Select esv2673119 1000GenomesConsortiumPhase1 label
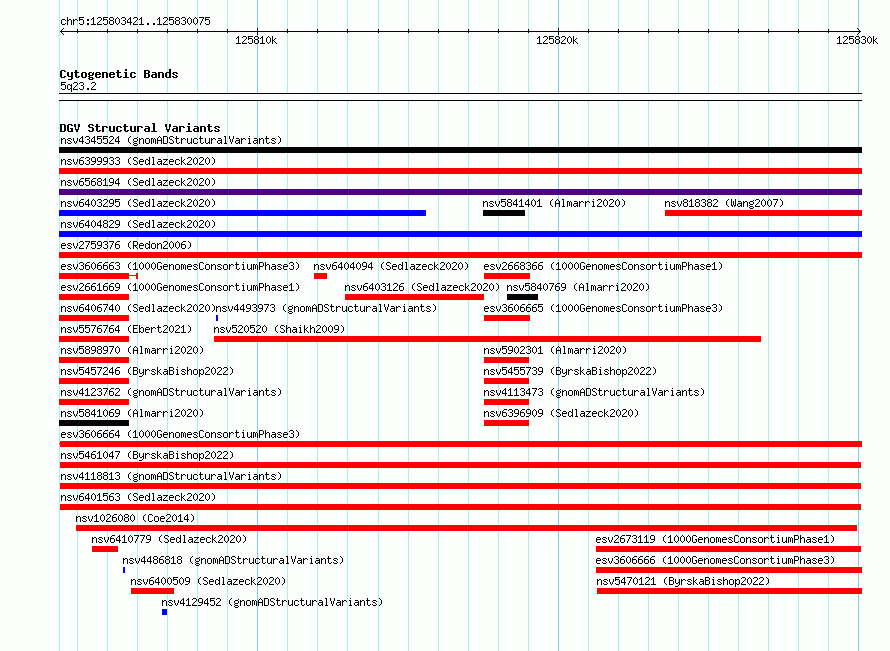Viewport: 890px width, 651px height. (715, 539)
